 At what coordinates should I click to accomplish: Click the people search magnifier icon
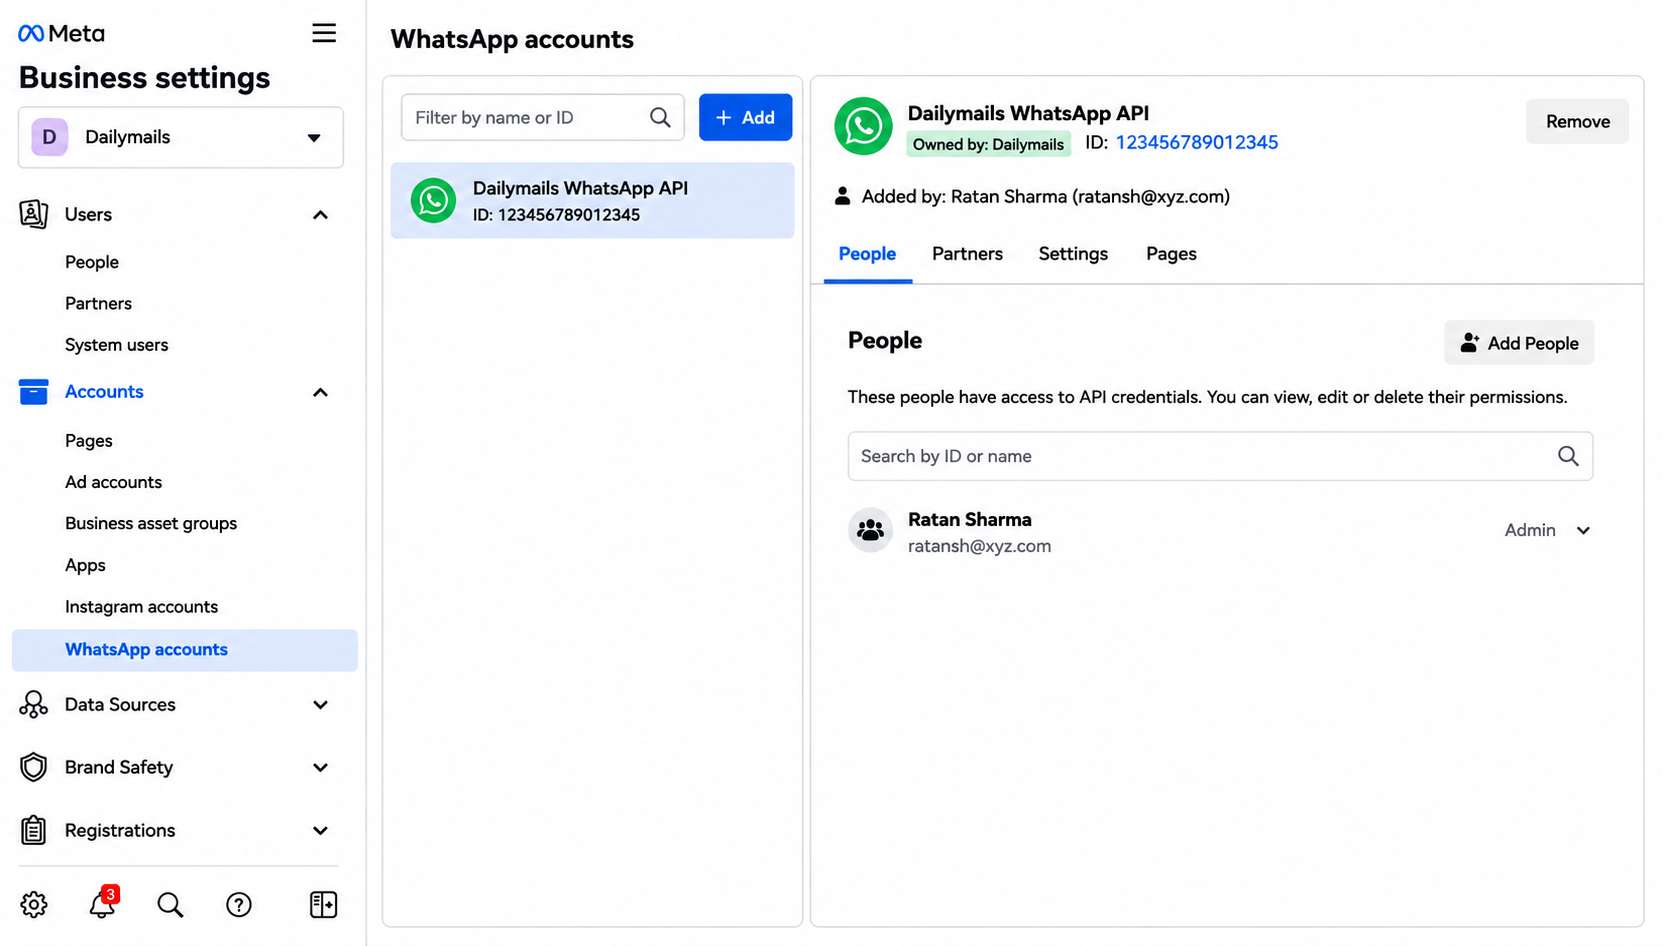point(1568,456)
